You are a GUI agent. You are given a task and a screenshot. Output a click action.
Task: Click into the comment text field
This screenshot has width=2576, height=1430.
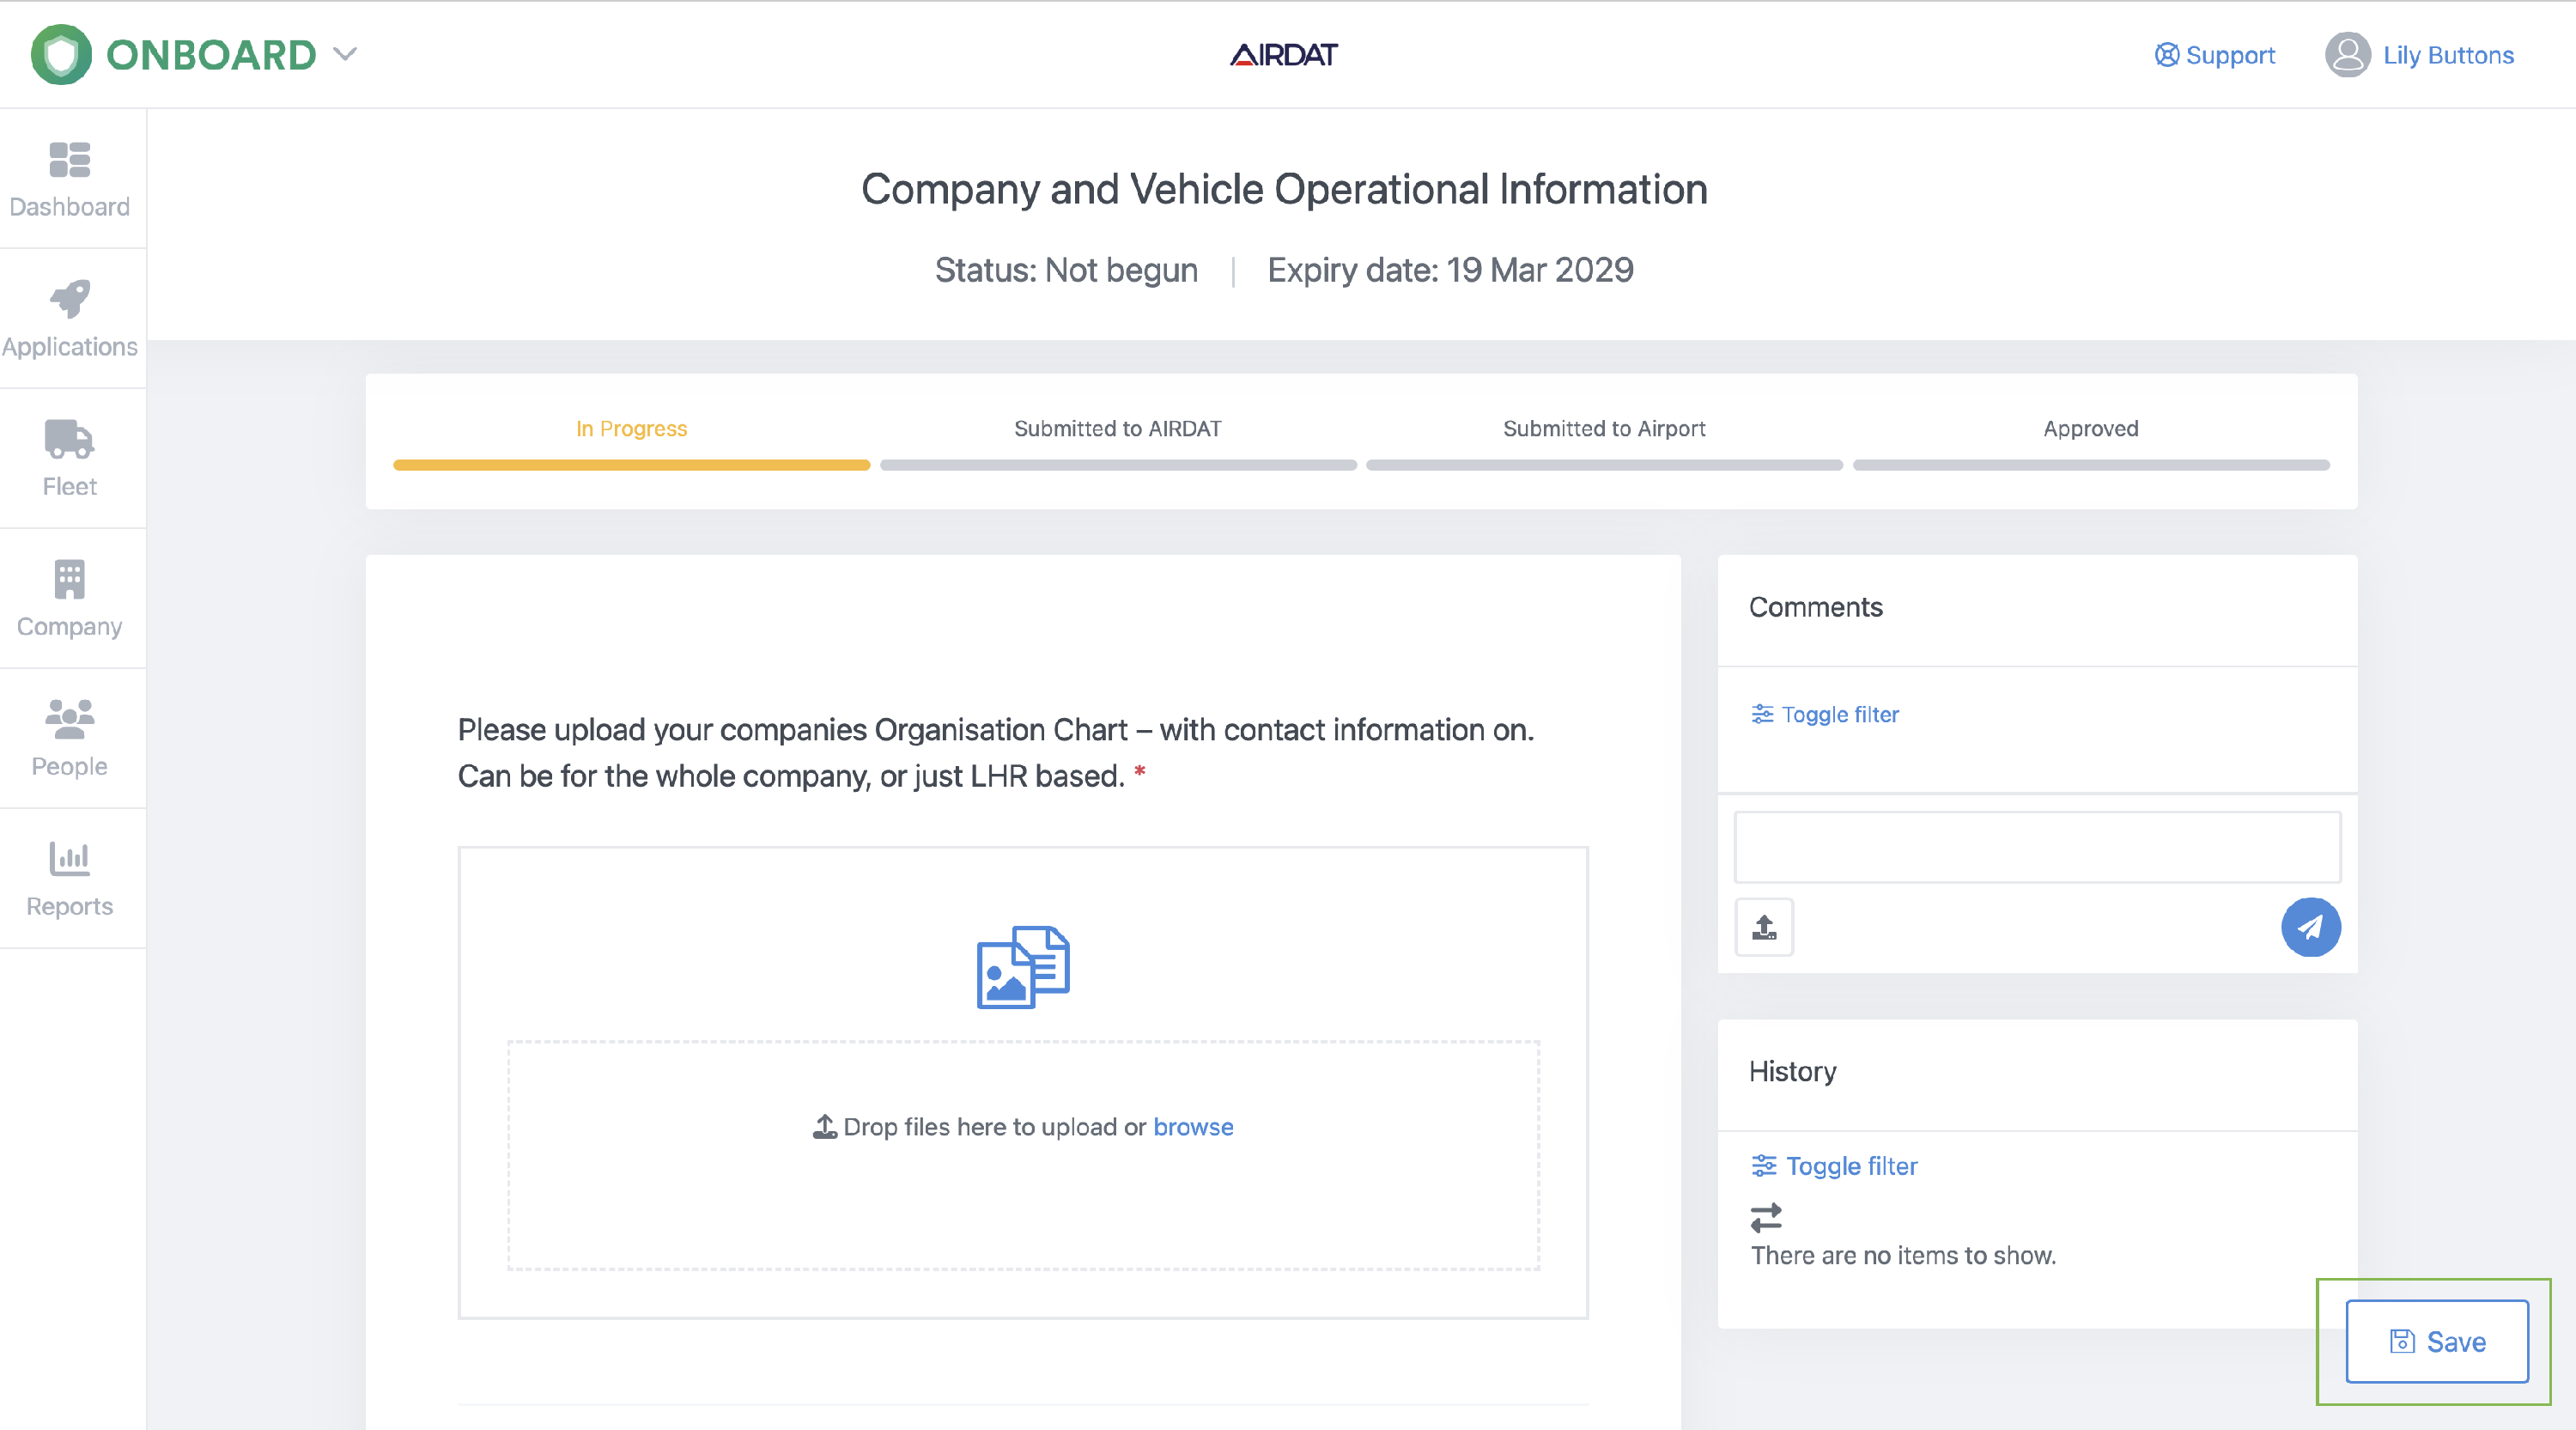tap(2036, 847)
